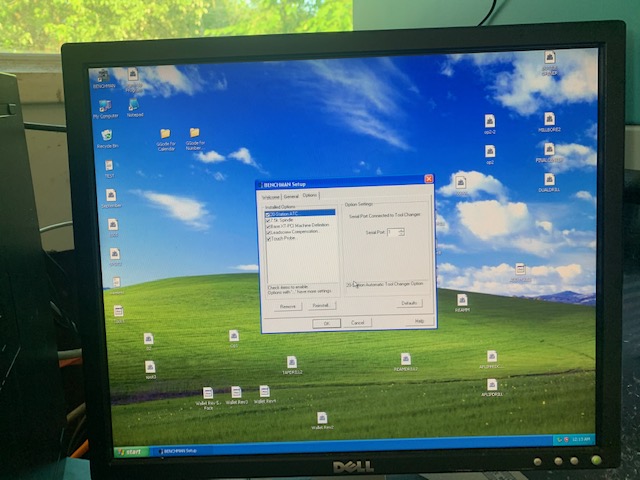Increase the Serial Port spinner value
The width and height of the screenshot is (640, 480).
(401, 230)
